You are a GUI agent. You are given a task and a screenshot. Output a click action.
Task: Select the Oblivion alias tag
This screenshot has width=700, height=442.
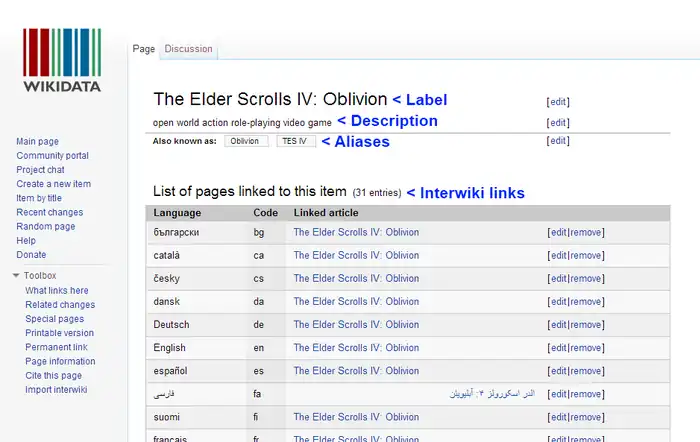click(x=245, y=141)
